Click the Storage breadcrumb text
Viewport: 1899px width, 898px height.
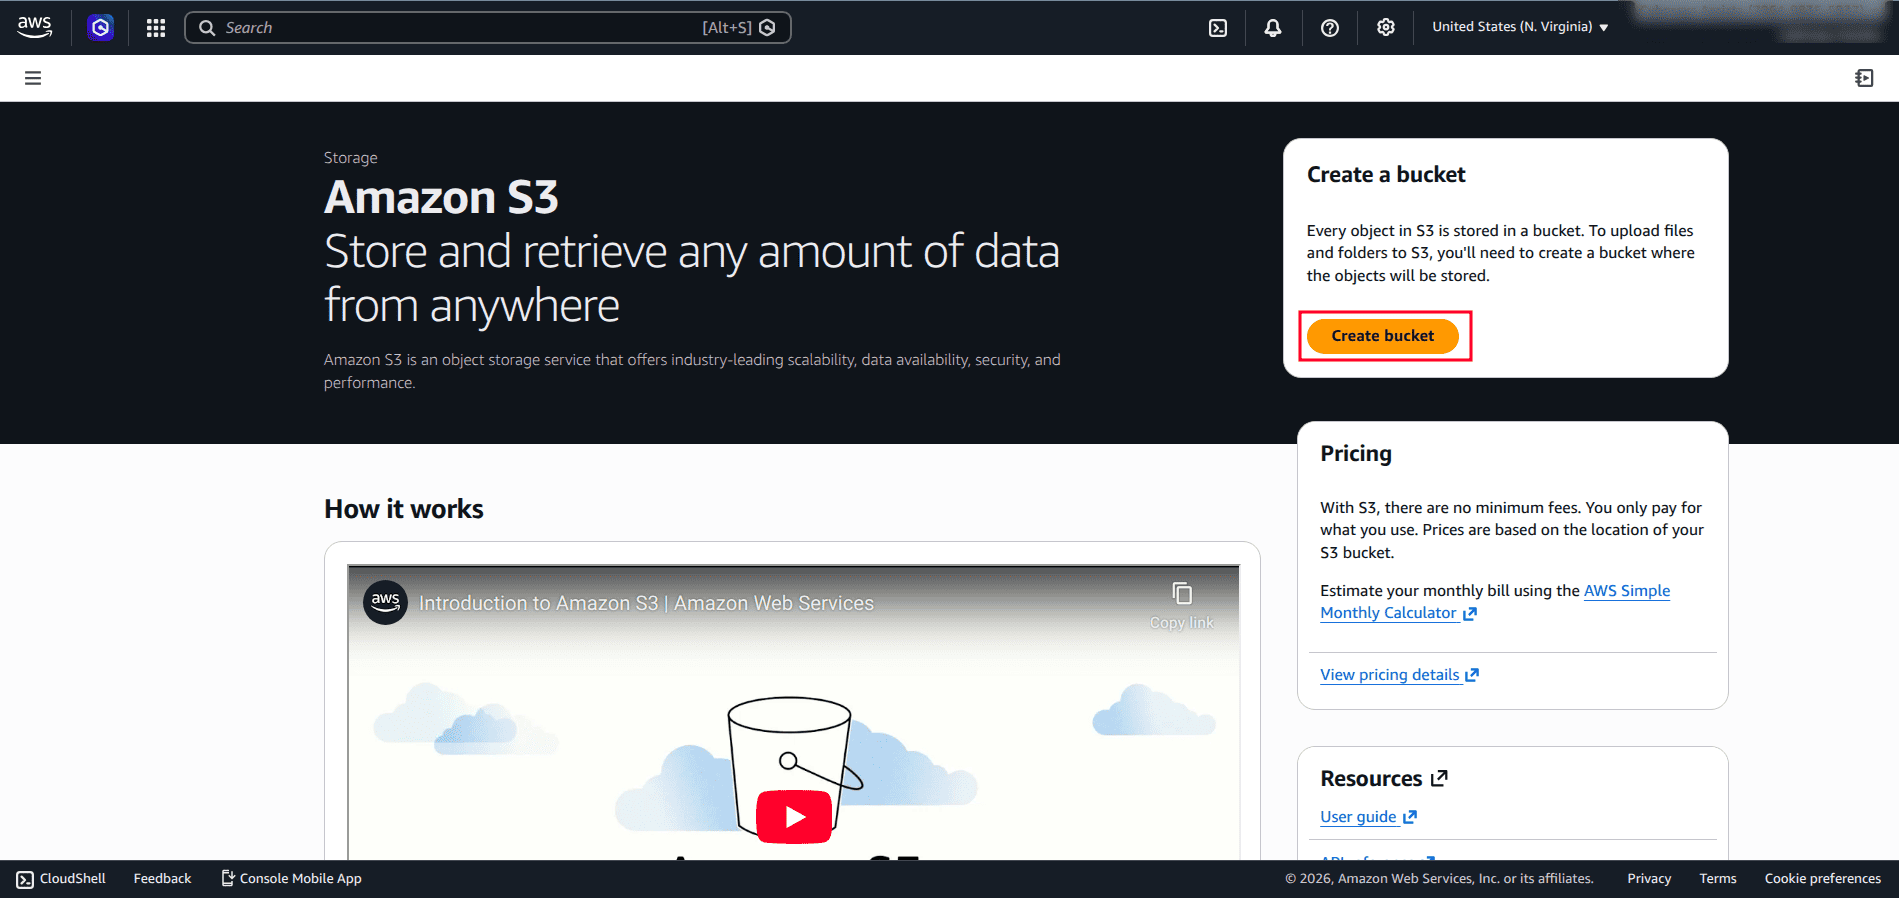pyautogui.click(x=351, y=158)
